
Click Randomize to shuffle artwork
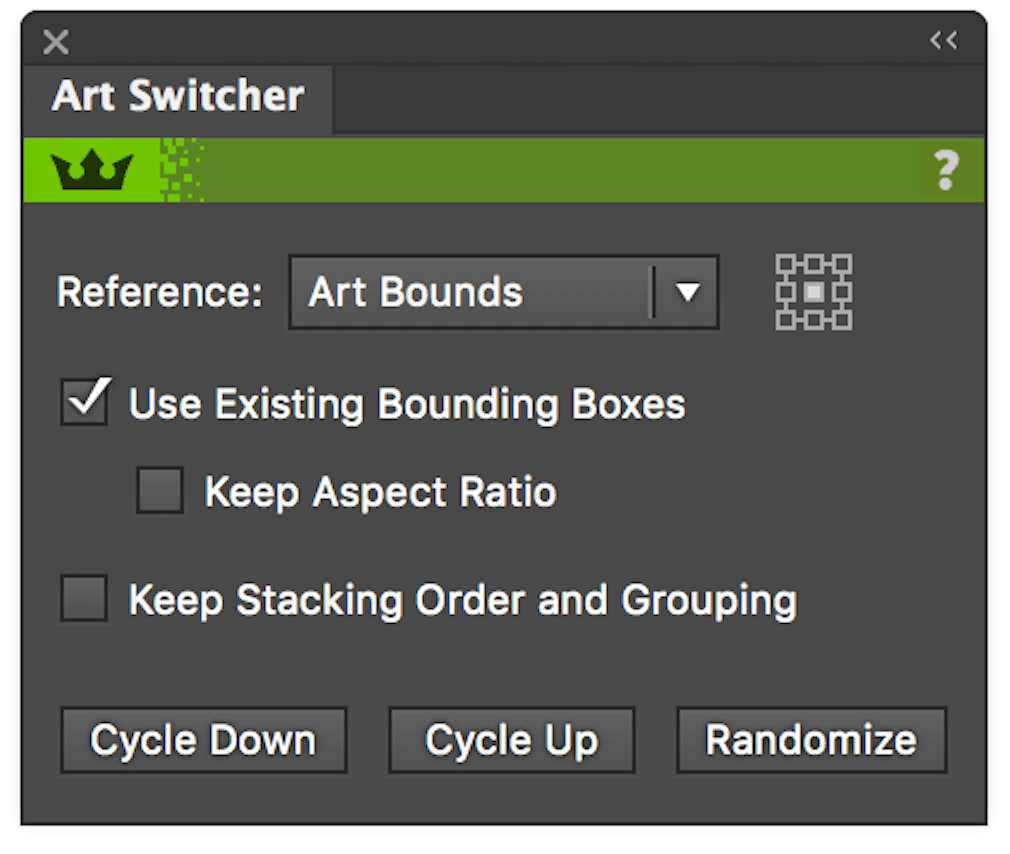tap(811, 740)
